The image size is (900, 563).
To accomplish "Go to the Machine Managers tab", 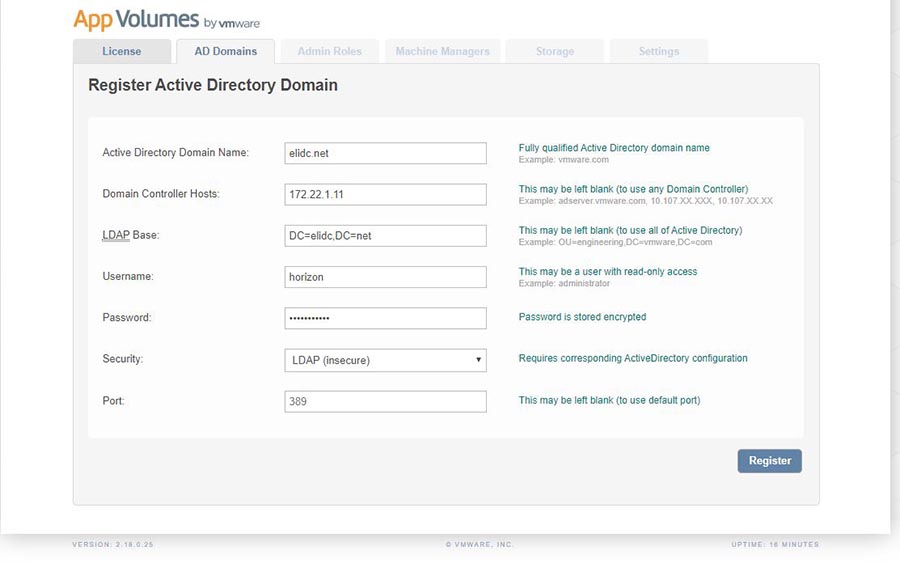I will [442, 51].
